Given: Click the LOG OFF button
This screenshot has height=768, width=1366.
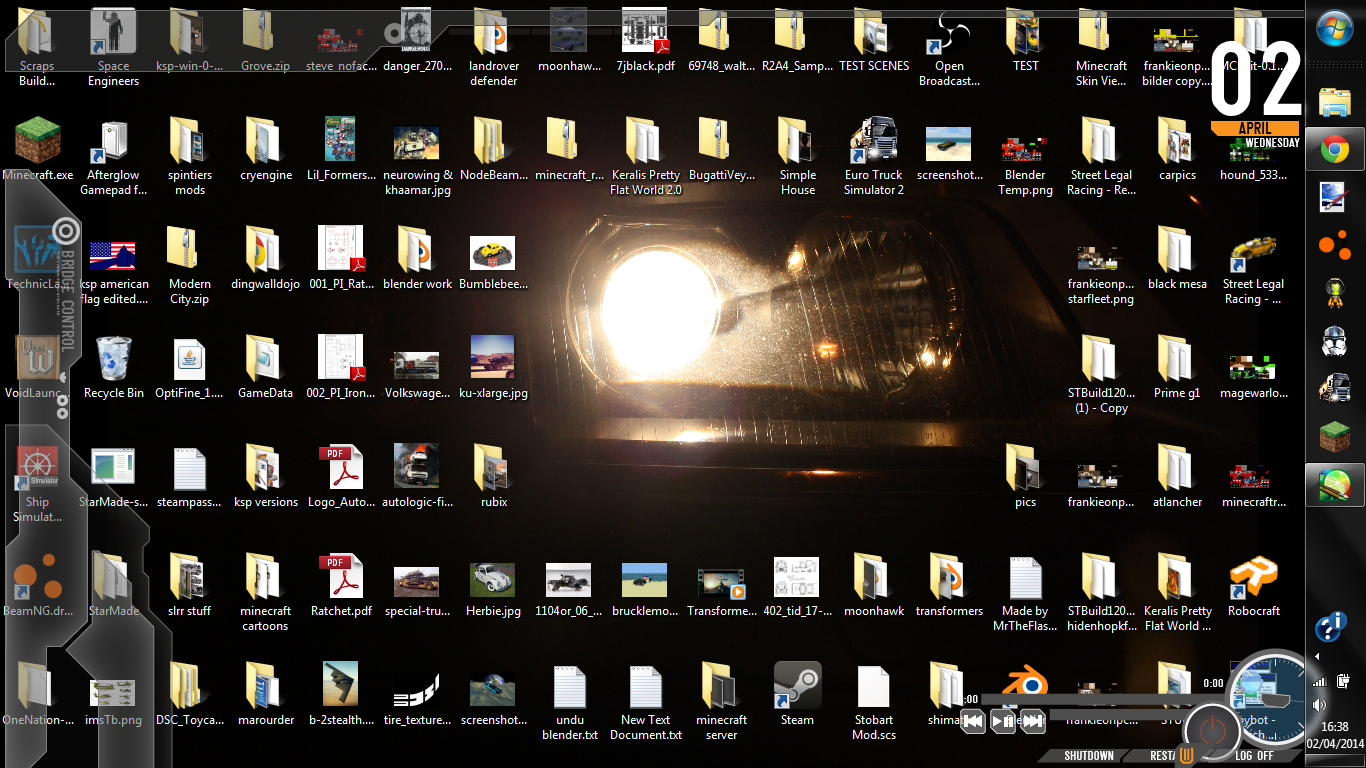Looking at the screenshot, I should pyautogui.click(x=1254, y=756).
